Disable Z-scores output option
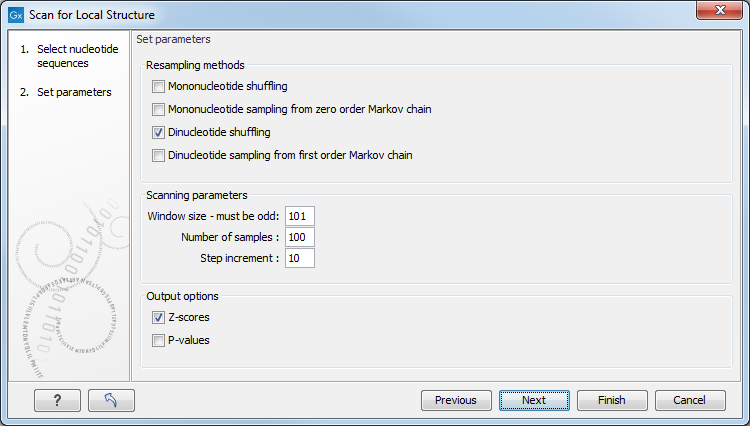The height and width of the screenshot is (426, 750). [159, 317]
